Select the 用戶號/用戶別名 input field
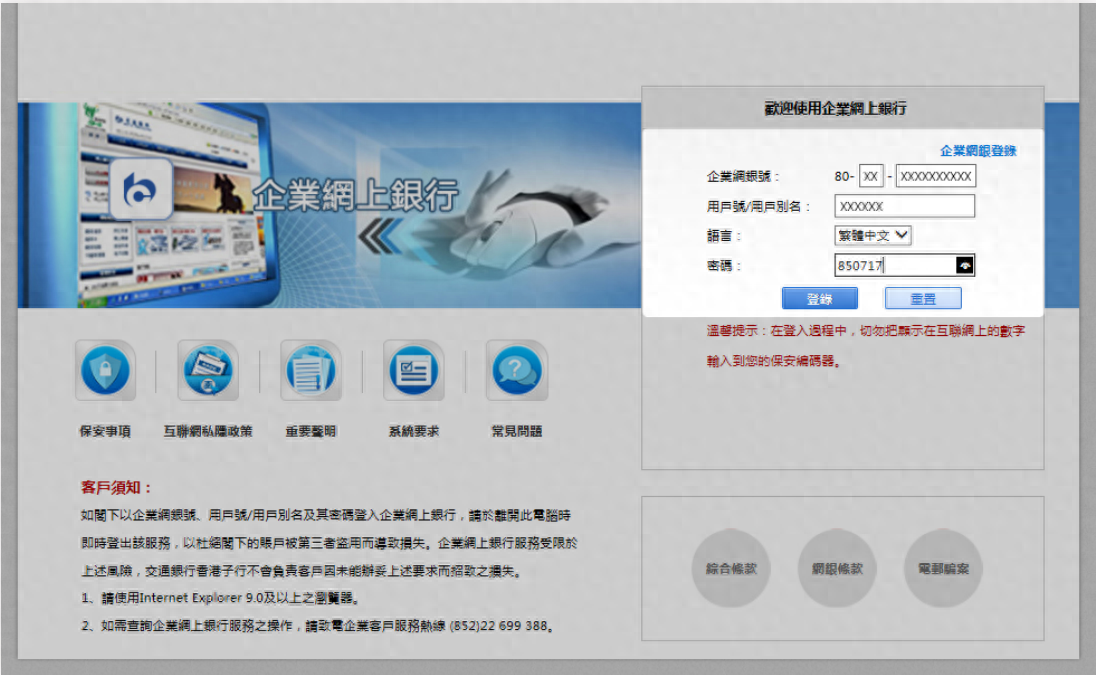1096x675 pixels. point(904,206)
